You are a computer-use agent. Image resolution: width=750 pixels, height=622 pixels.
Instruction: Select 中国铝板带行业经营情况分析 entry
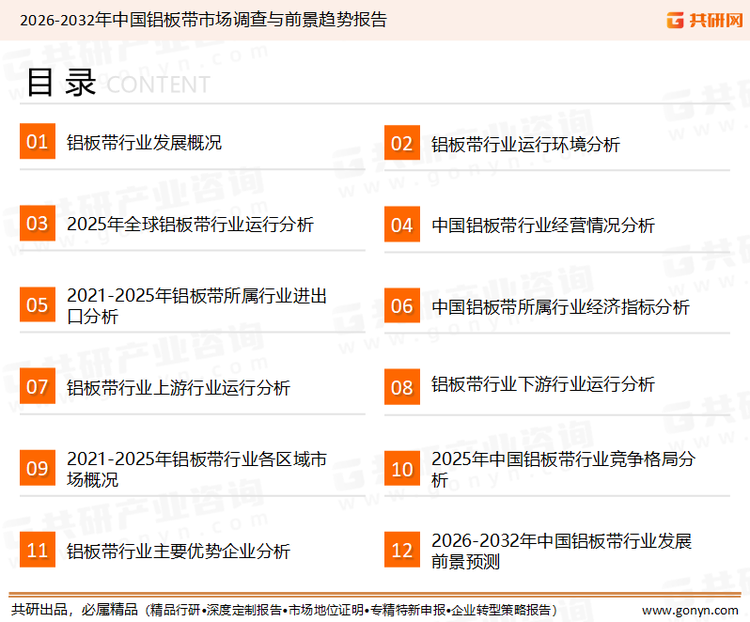click(x=543, y=225)
